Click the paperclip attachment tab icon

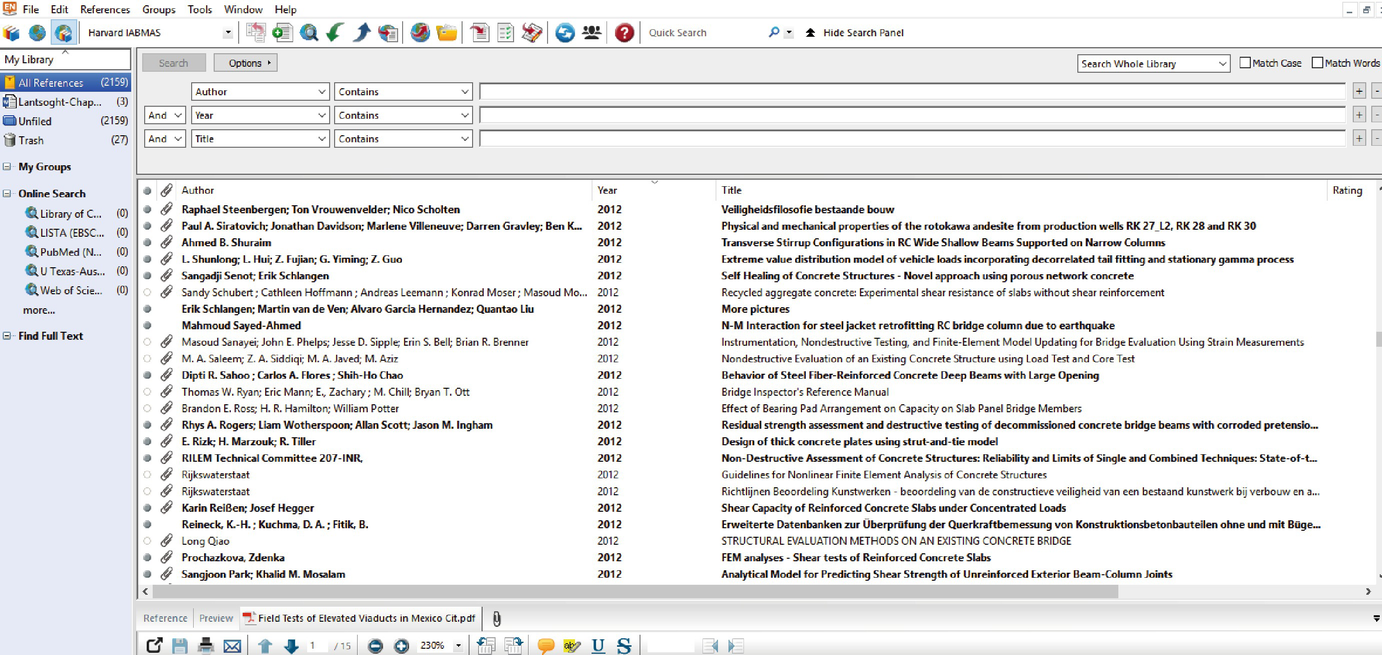[496, 618]
